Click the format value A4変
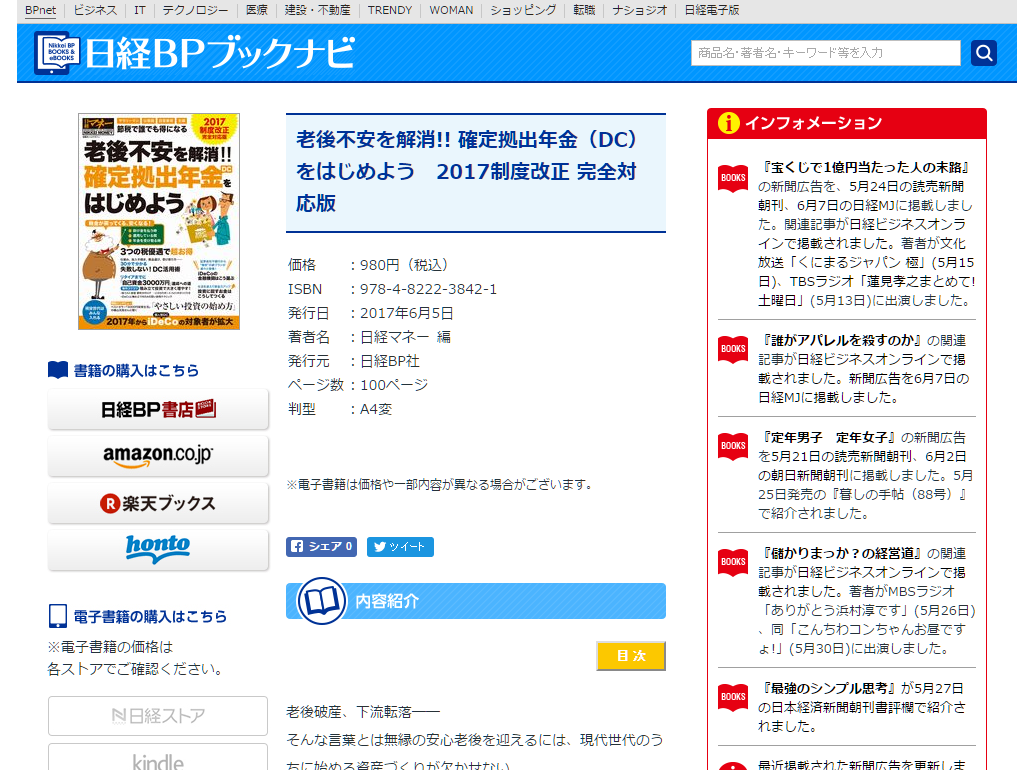The width and height of the screenshot is (1035, 770). click(376, 410)
